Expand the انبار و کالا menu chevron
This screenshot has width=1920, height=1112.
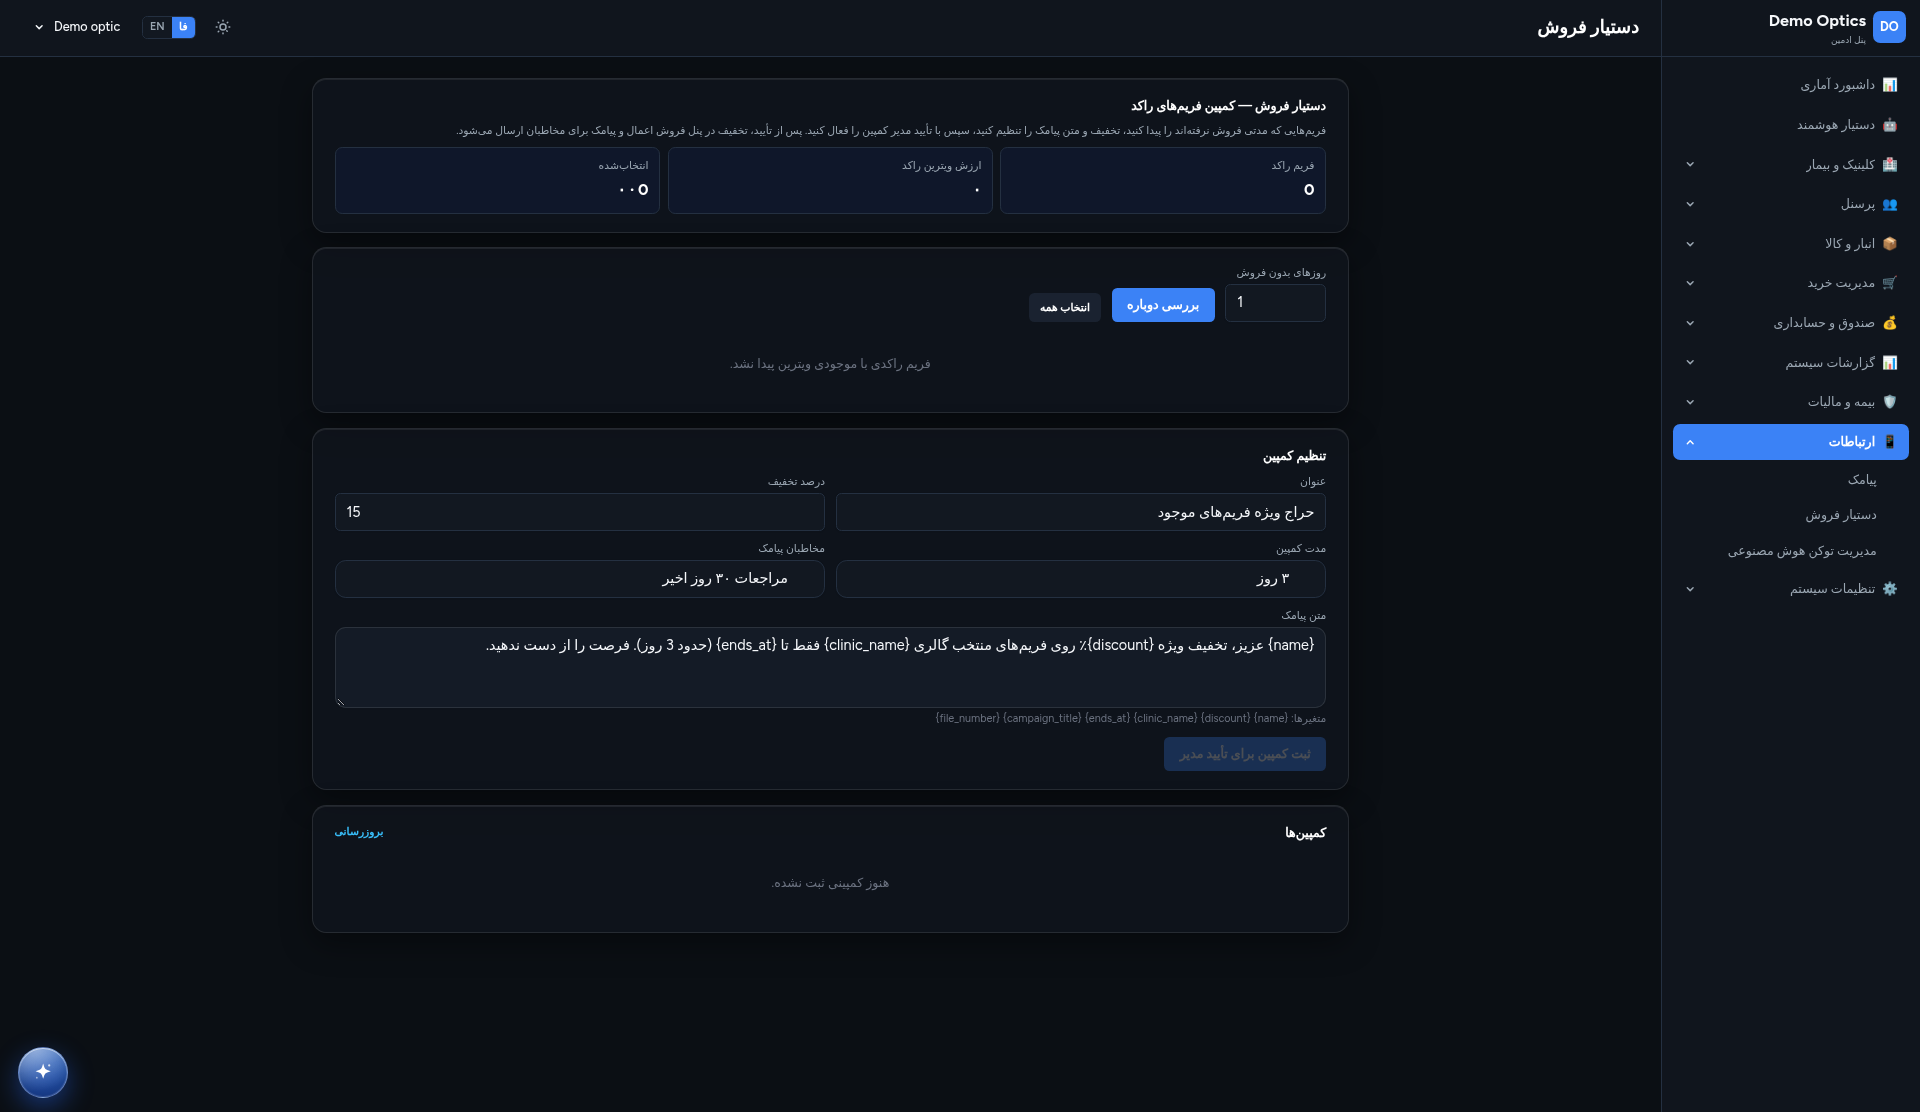click(1690, 243)
